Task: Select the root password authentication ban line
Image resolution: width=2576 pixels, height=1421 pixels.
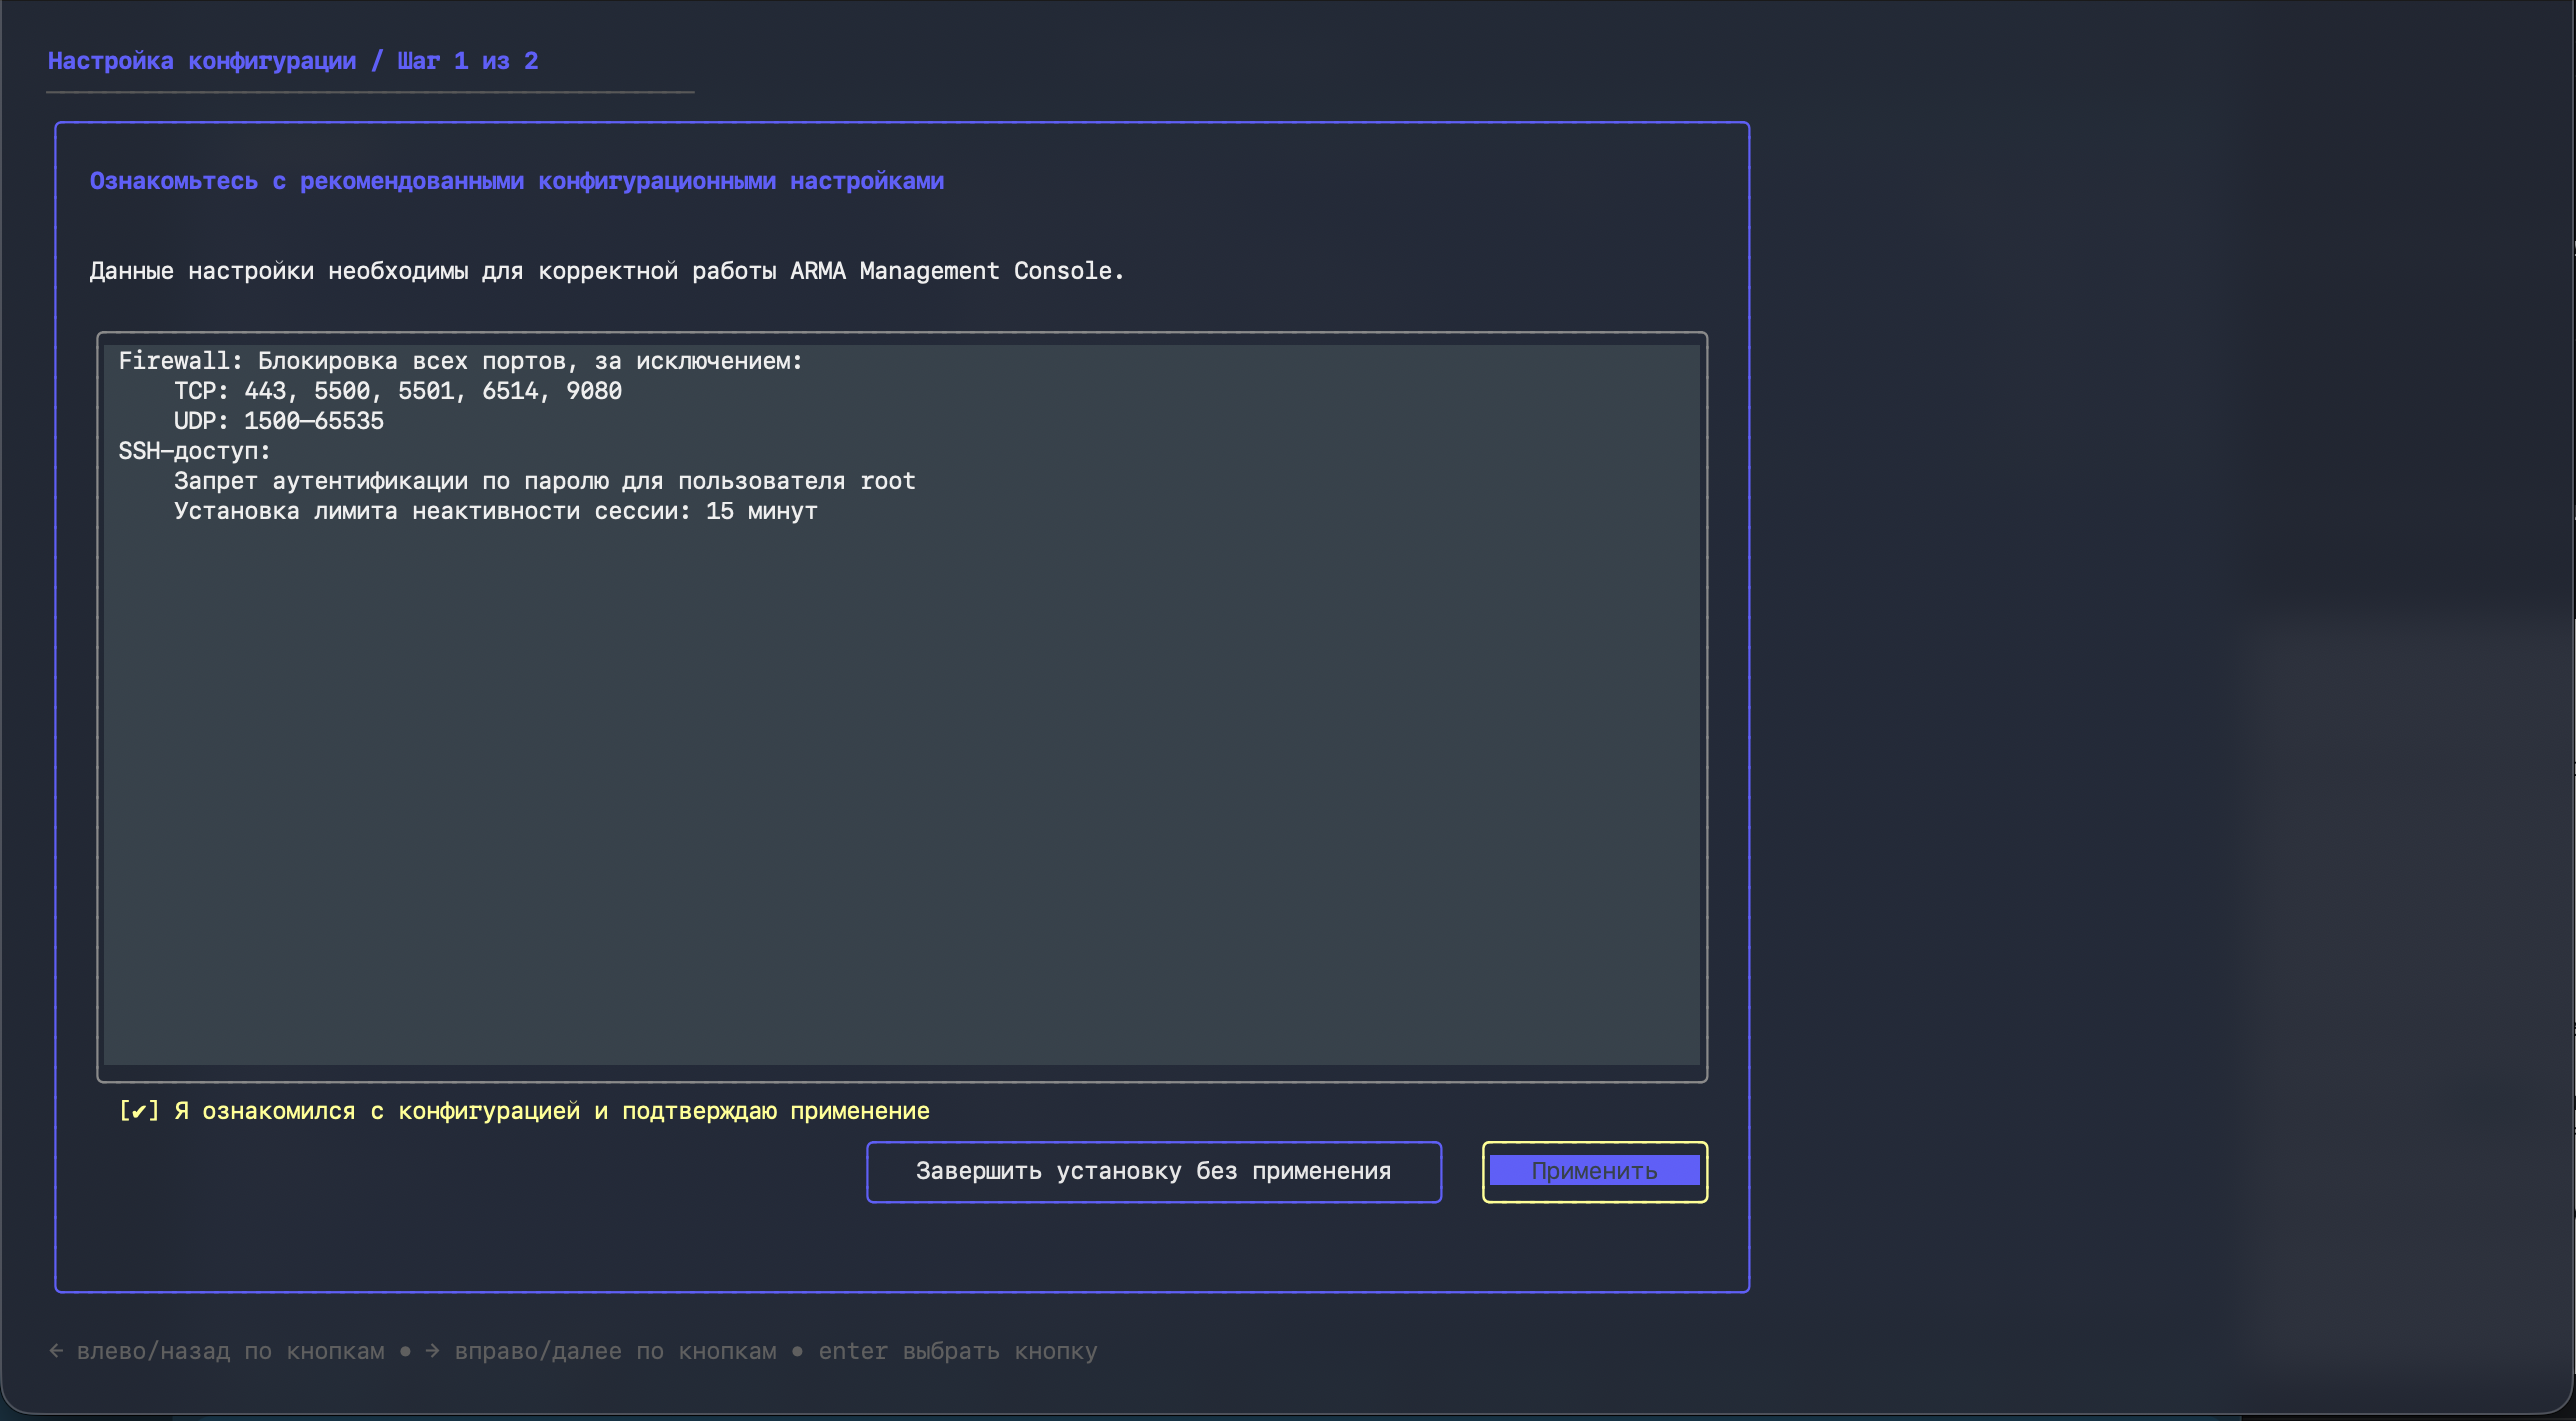Action: (545, 481)
